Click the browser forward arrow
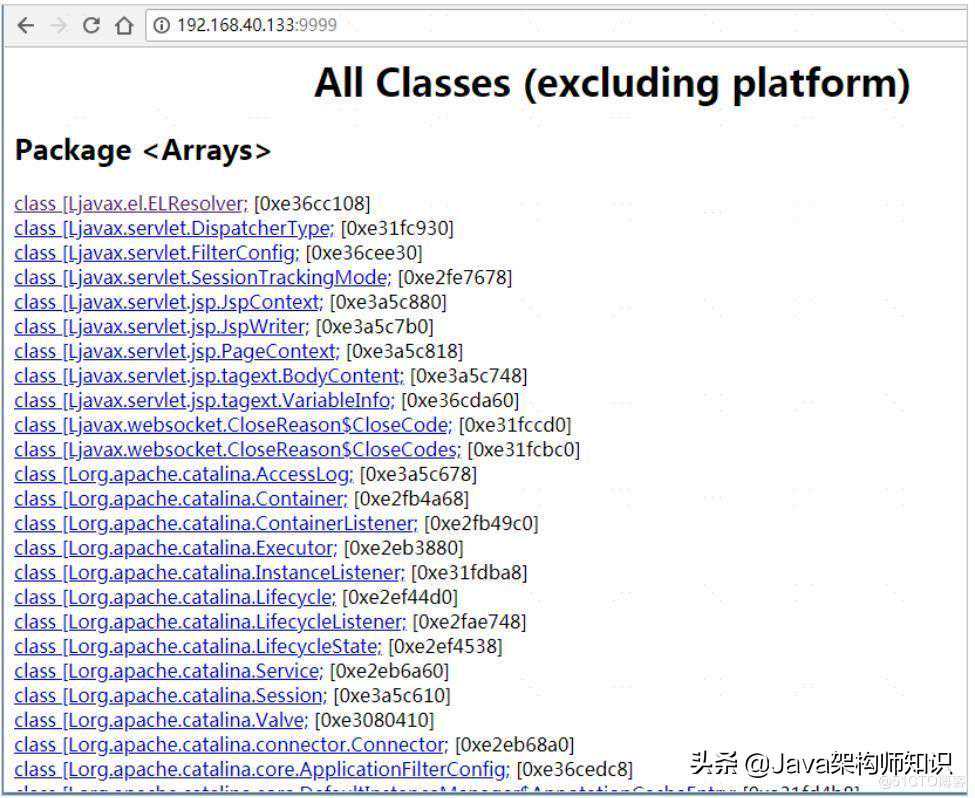Screen dimensions: 975x798 [58, 26]
